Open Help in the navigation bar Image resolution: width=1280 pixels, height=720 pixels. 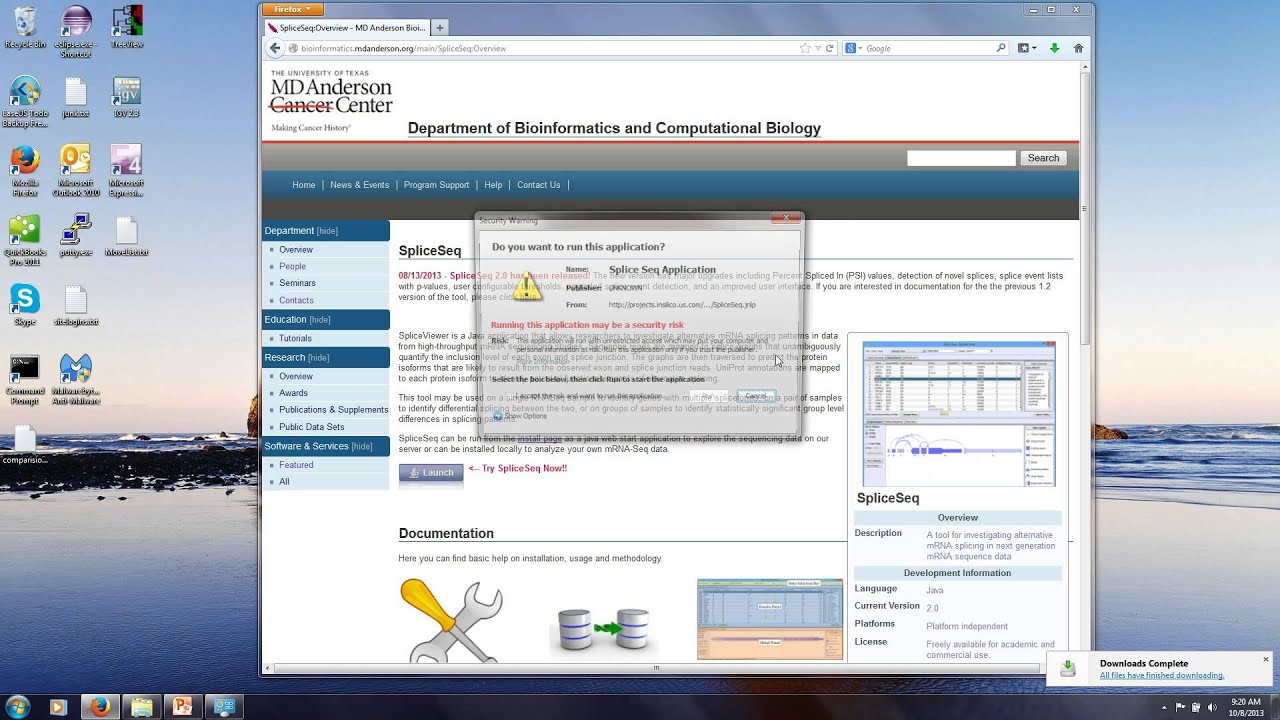pos(493,185)
